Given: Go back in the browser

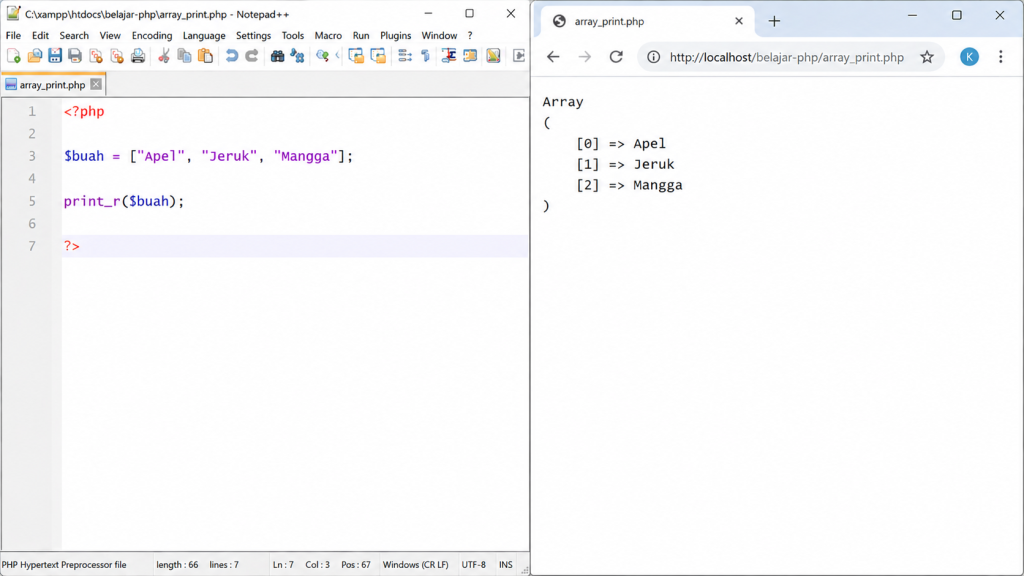Looking at the screenshot, I should 553,57.
